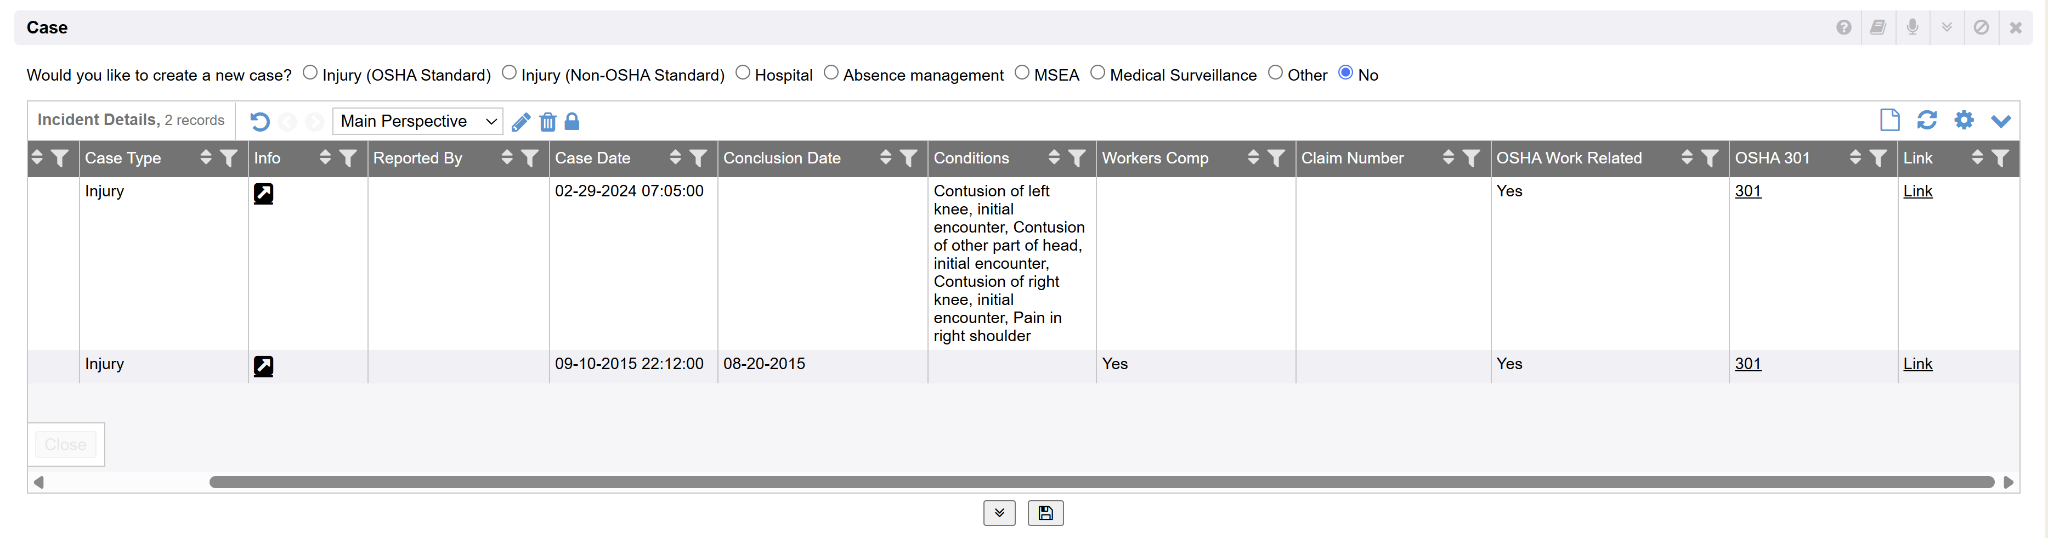
Task: Click the padlock lock icon
Action: coord(572,122)
